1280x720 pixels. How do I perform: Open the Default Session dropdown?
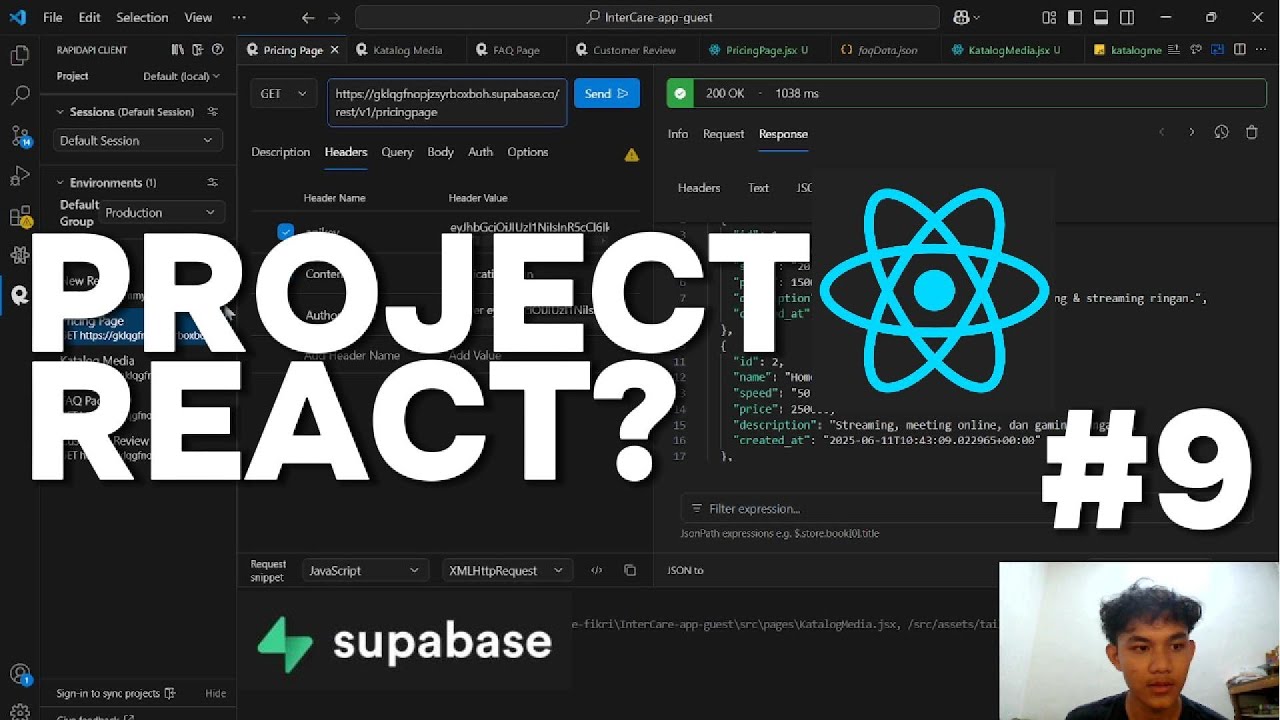[136, 141]
